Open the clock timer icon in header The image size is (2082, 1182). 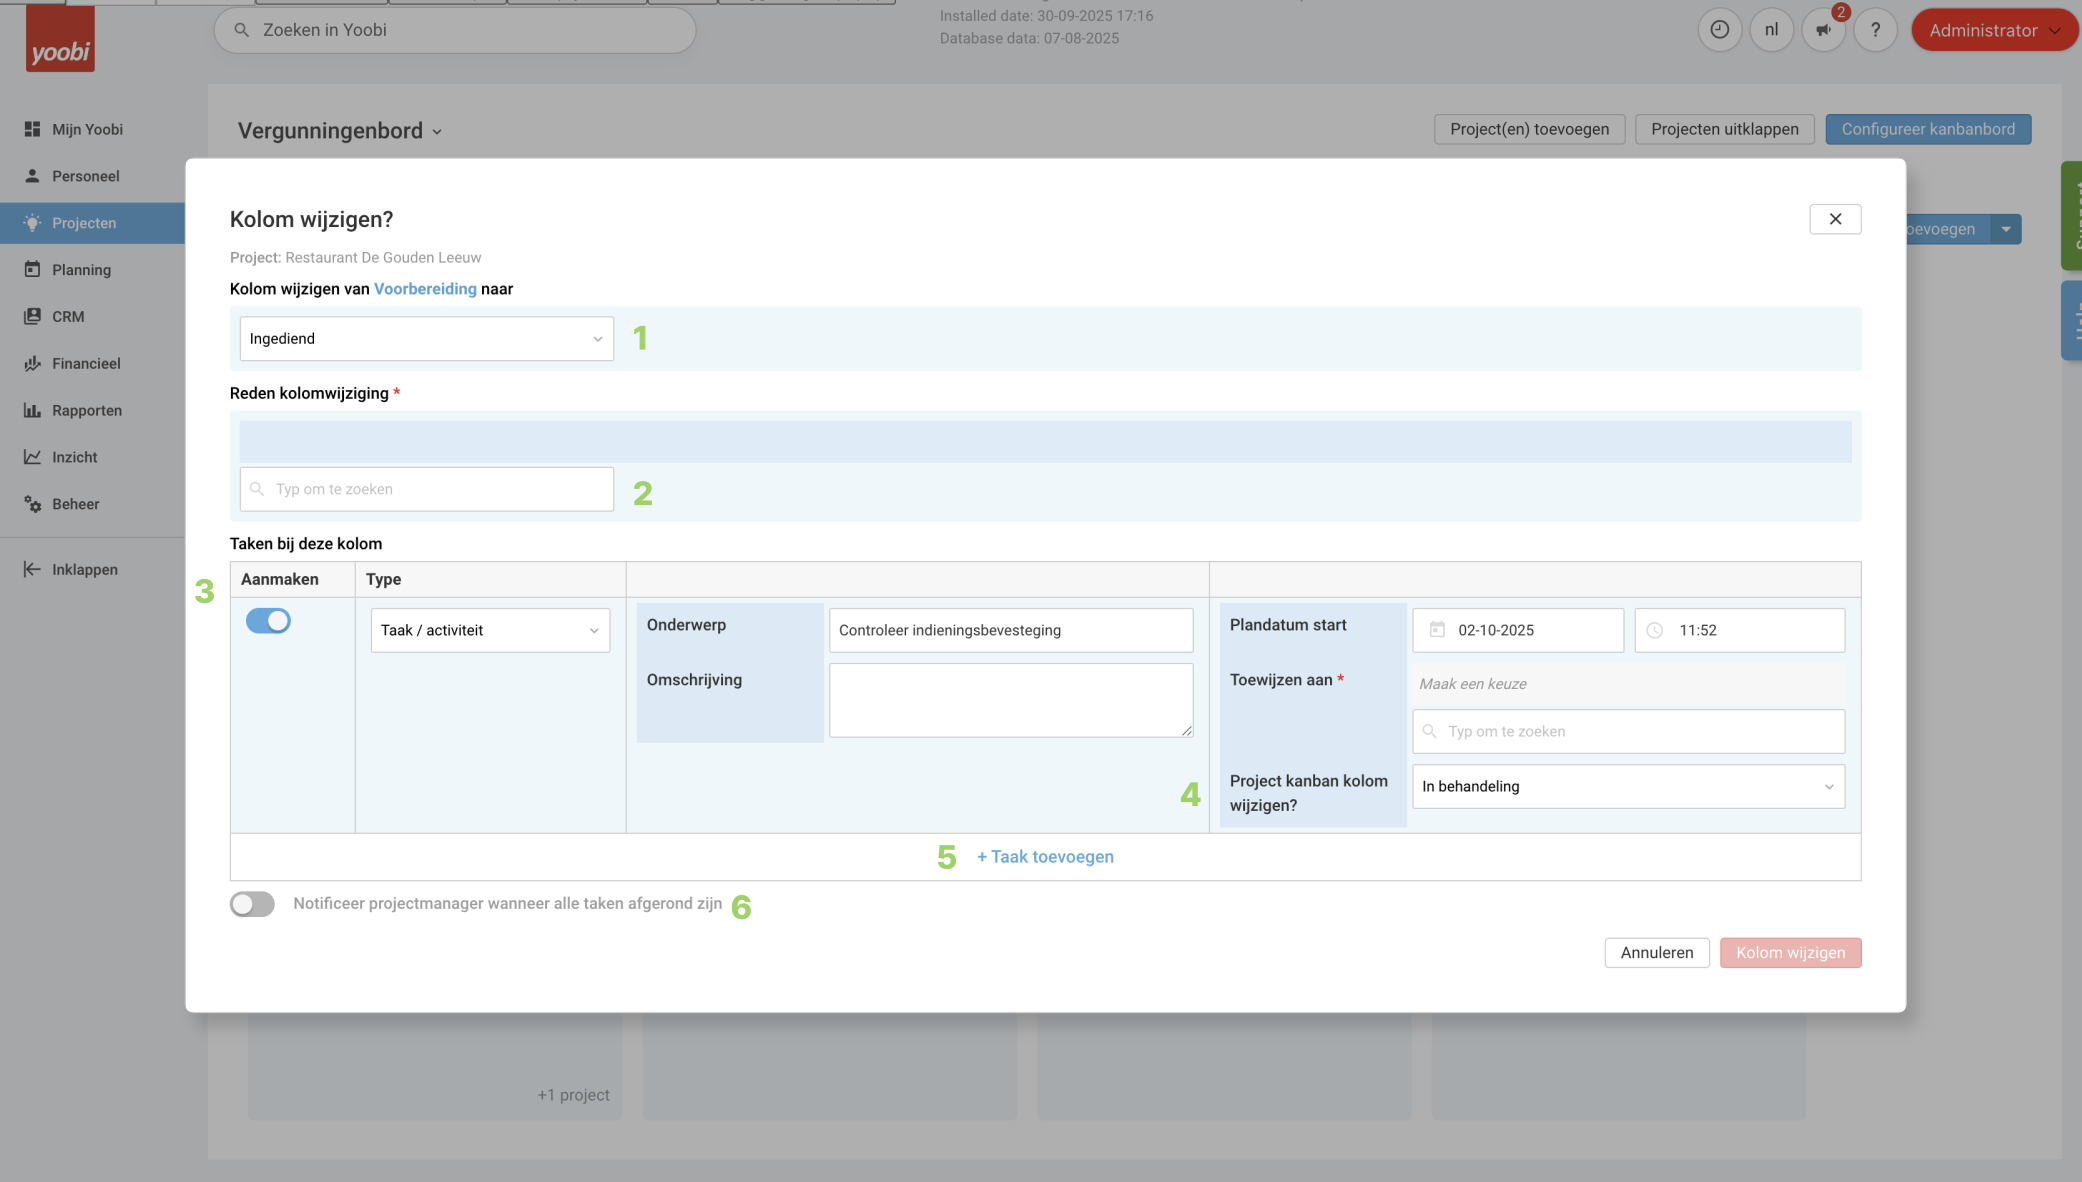(1719, 30)
